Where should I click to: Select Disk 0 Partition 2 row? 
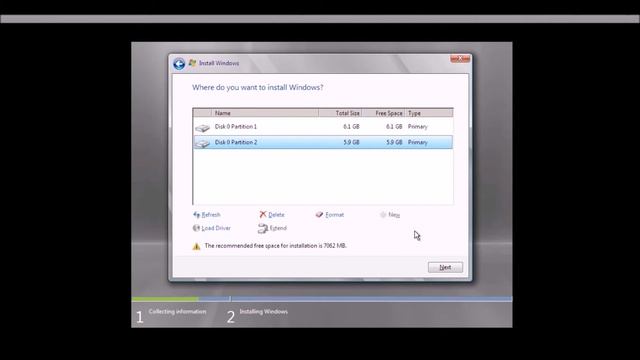tap(322, 142)
